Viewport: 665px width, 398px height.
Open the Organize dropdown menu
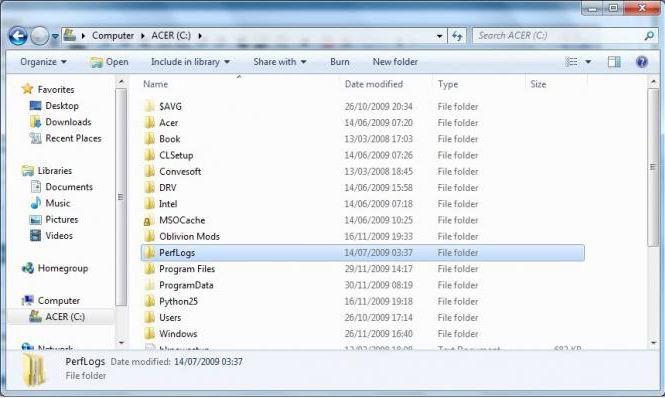43,62
